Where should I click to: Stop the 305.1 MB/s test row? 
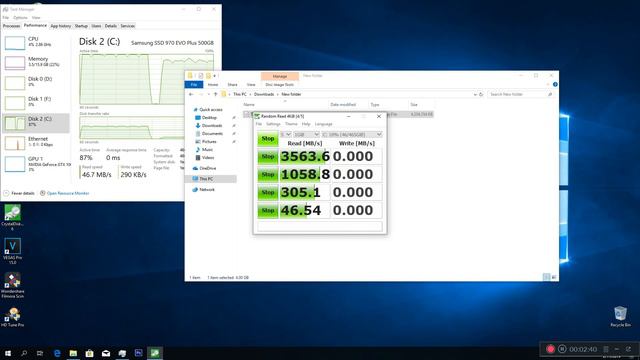coord(268,193)
